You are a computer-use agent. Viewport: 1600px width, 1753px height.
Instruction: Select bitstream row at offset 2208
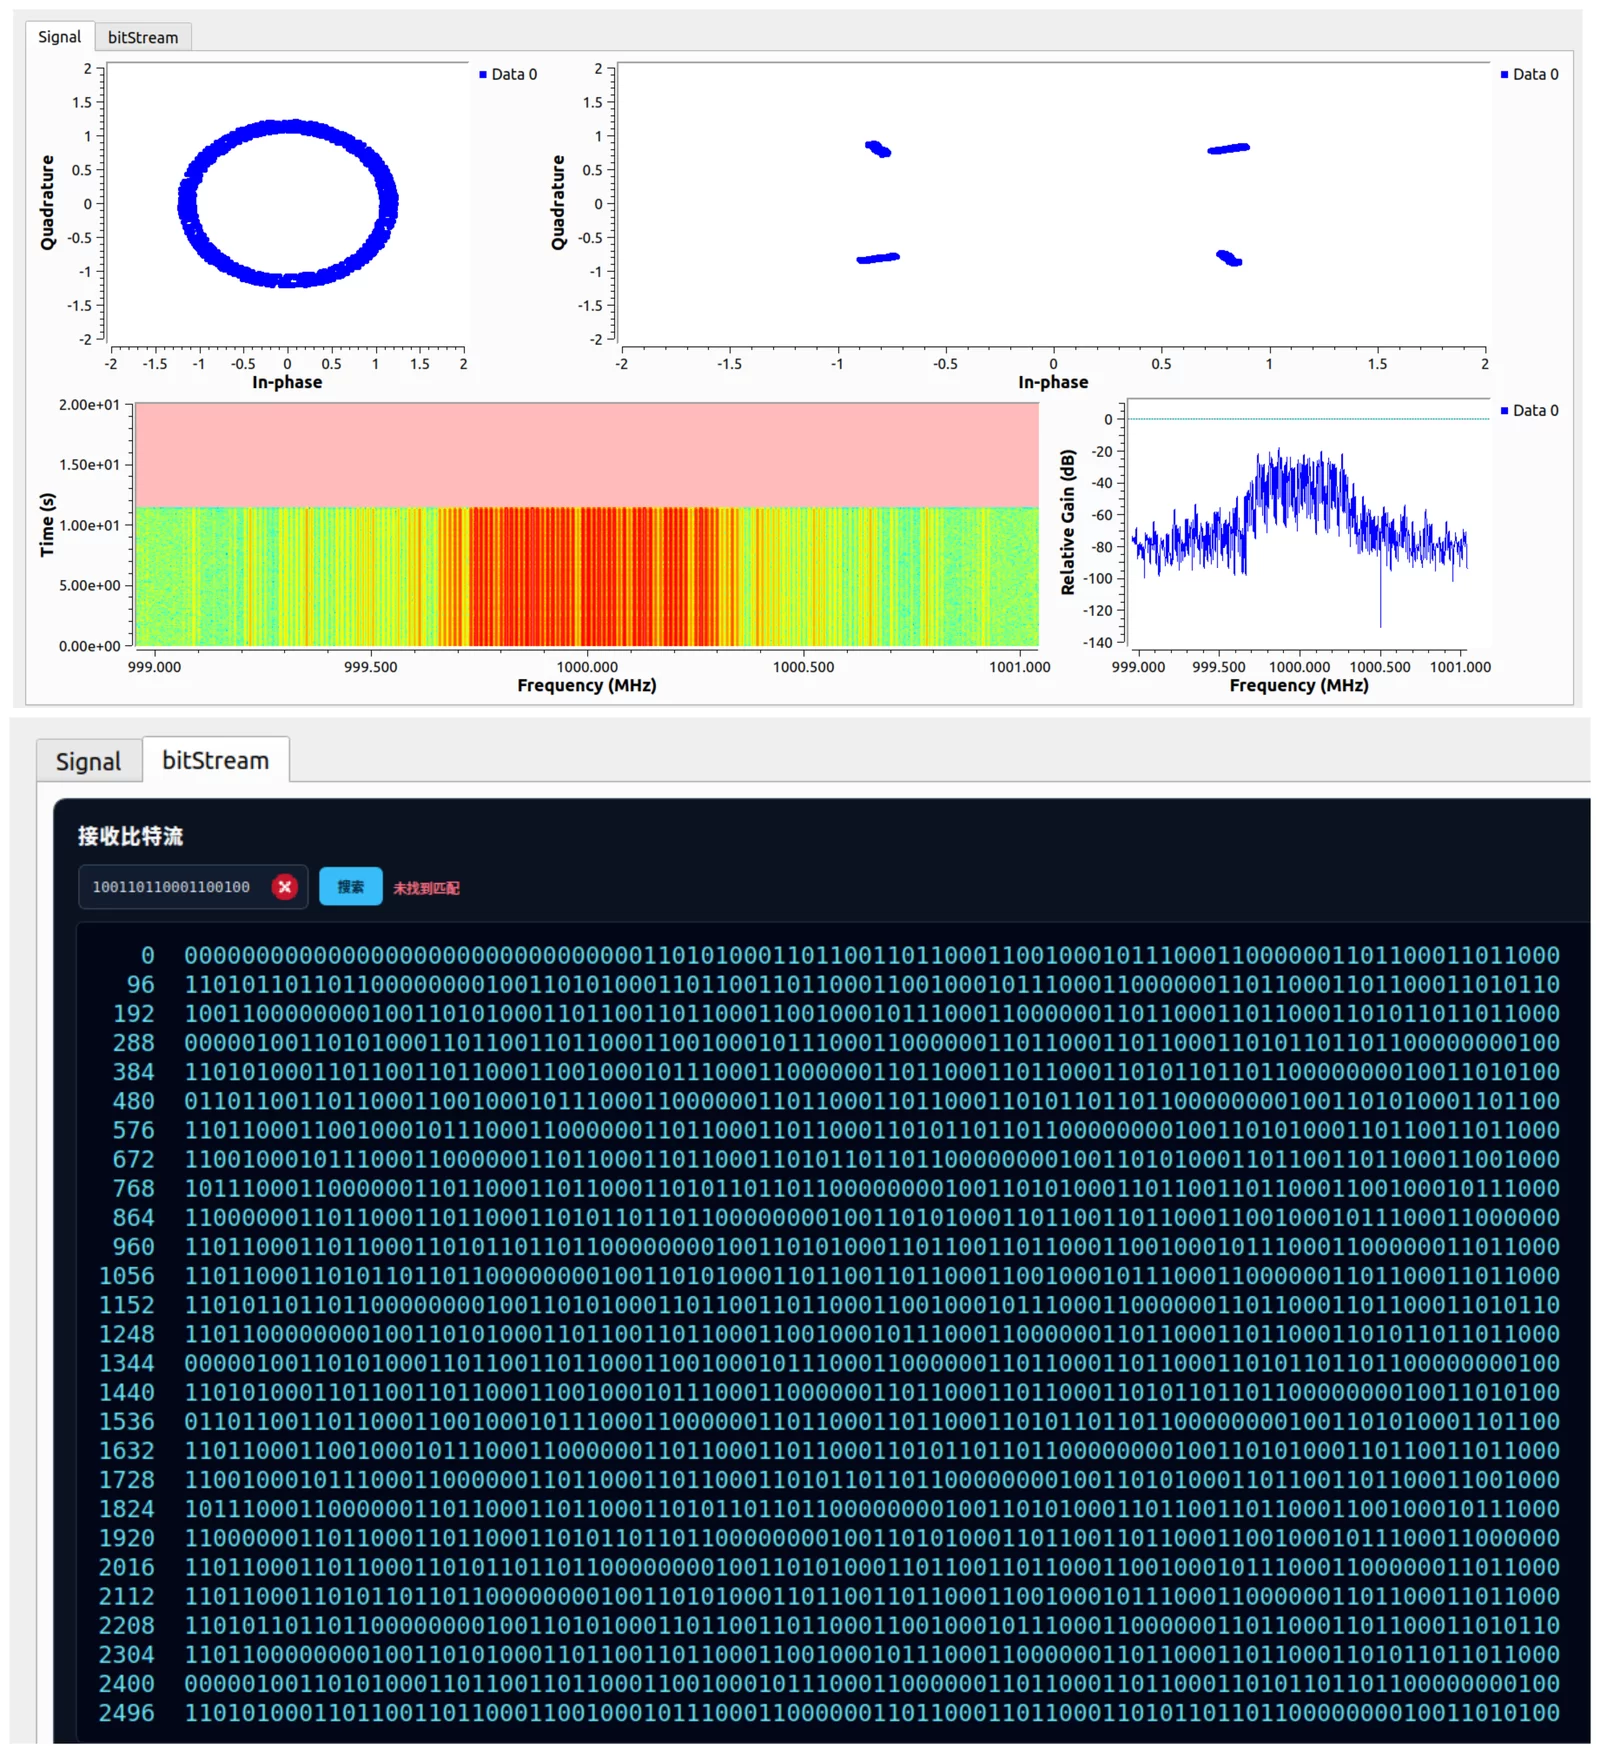coord(830,1626)
